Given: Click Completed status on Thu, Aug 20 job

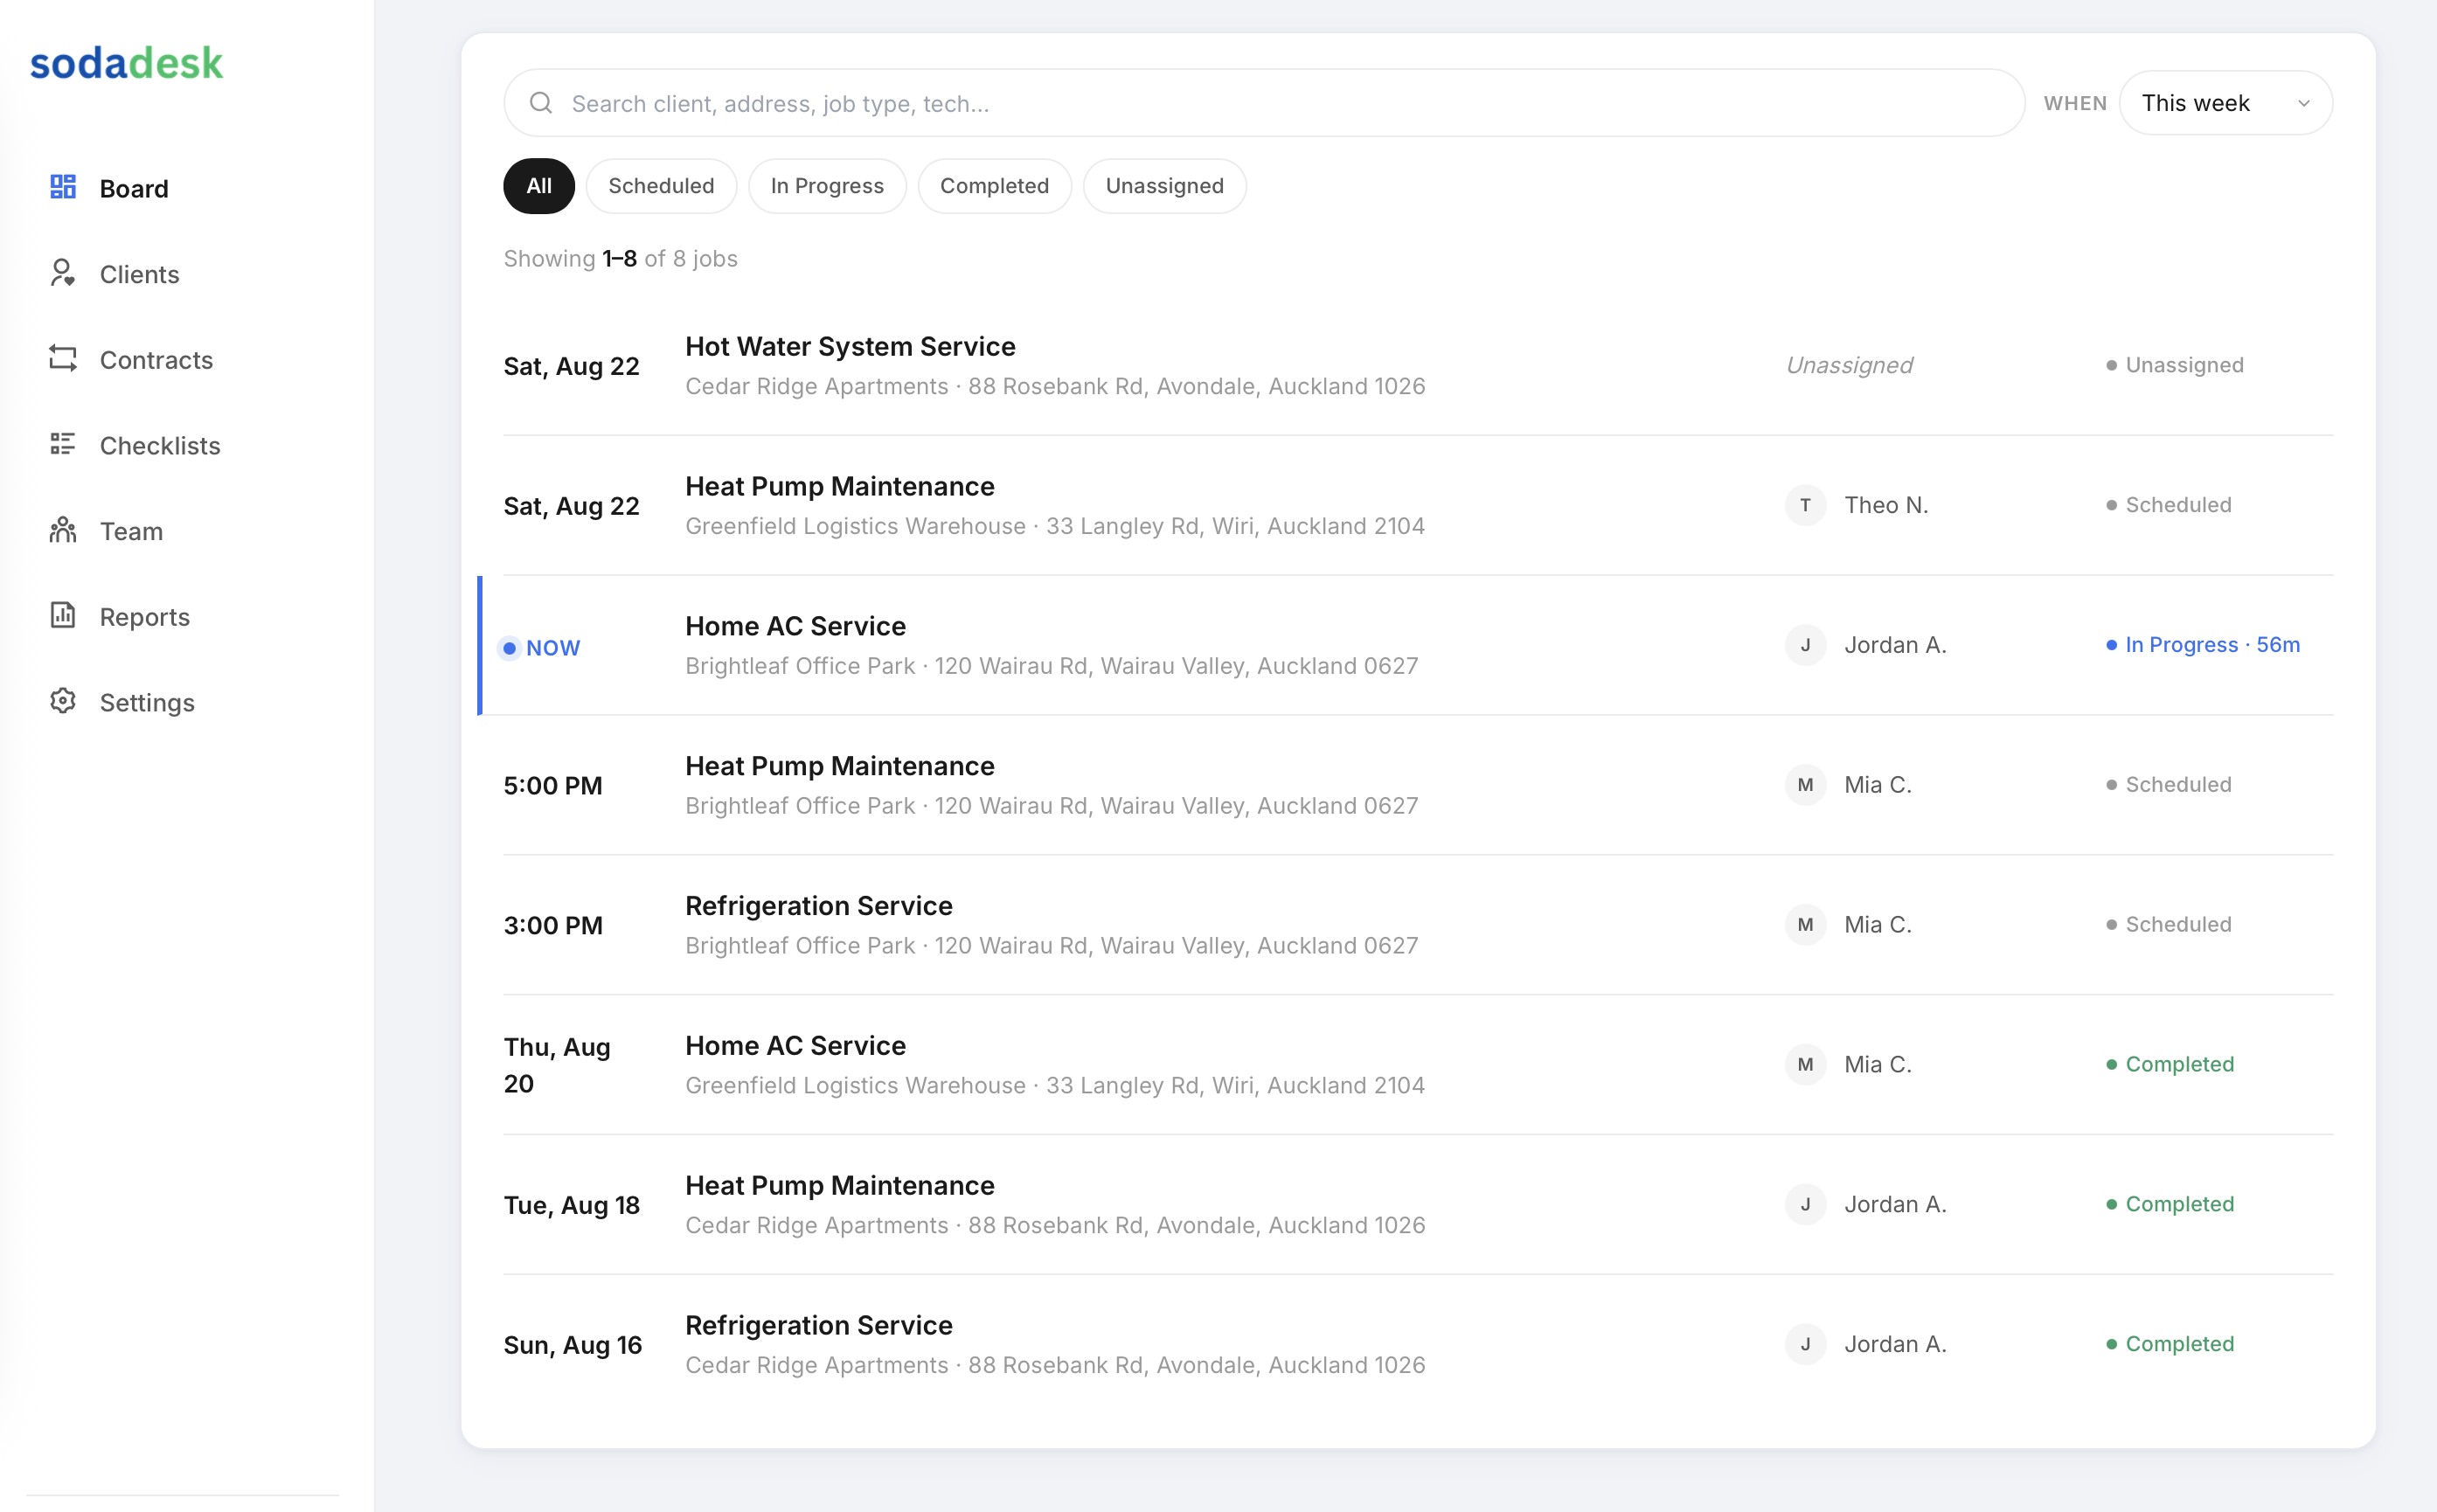Looking at the screenshot, I should pyautogui.click(x=2170, y=1064).
